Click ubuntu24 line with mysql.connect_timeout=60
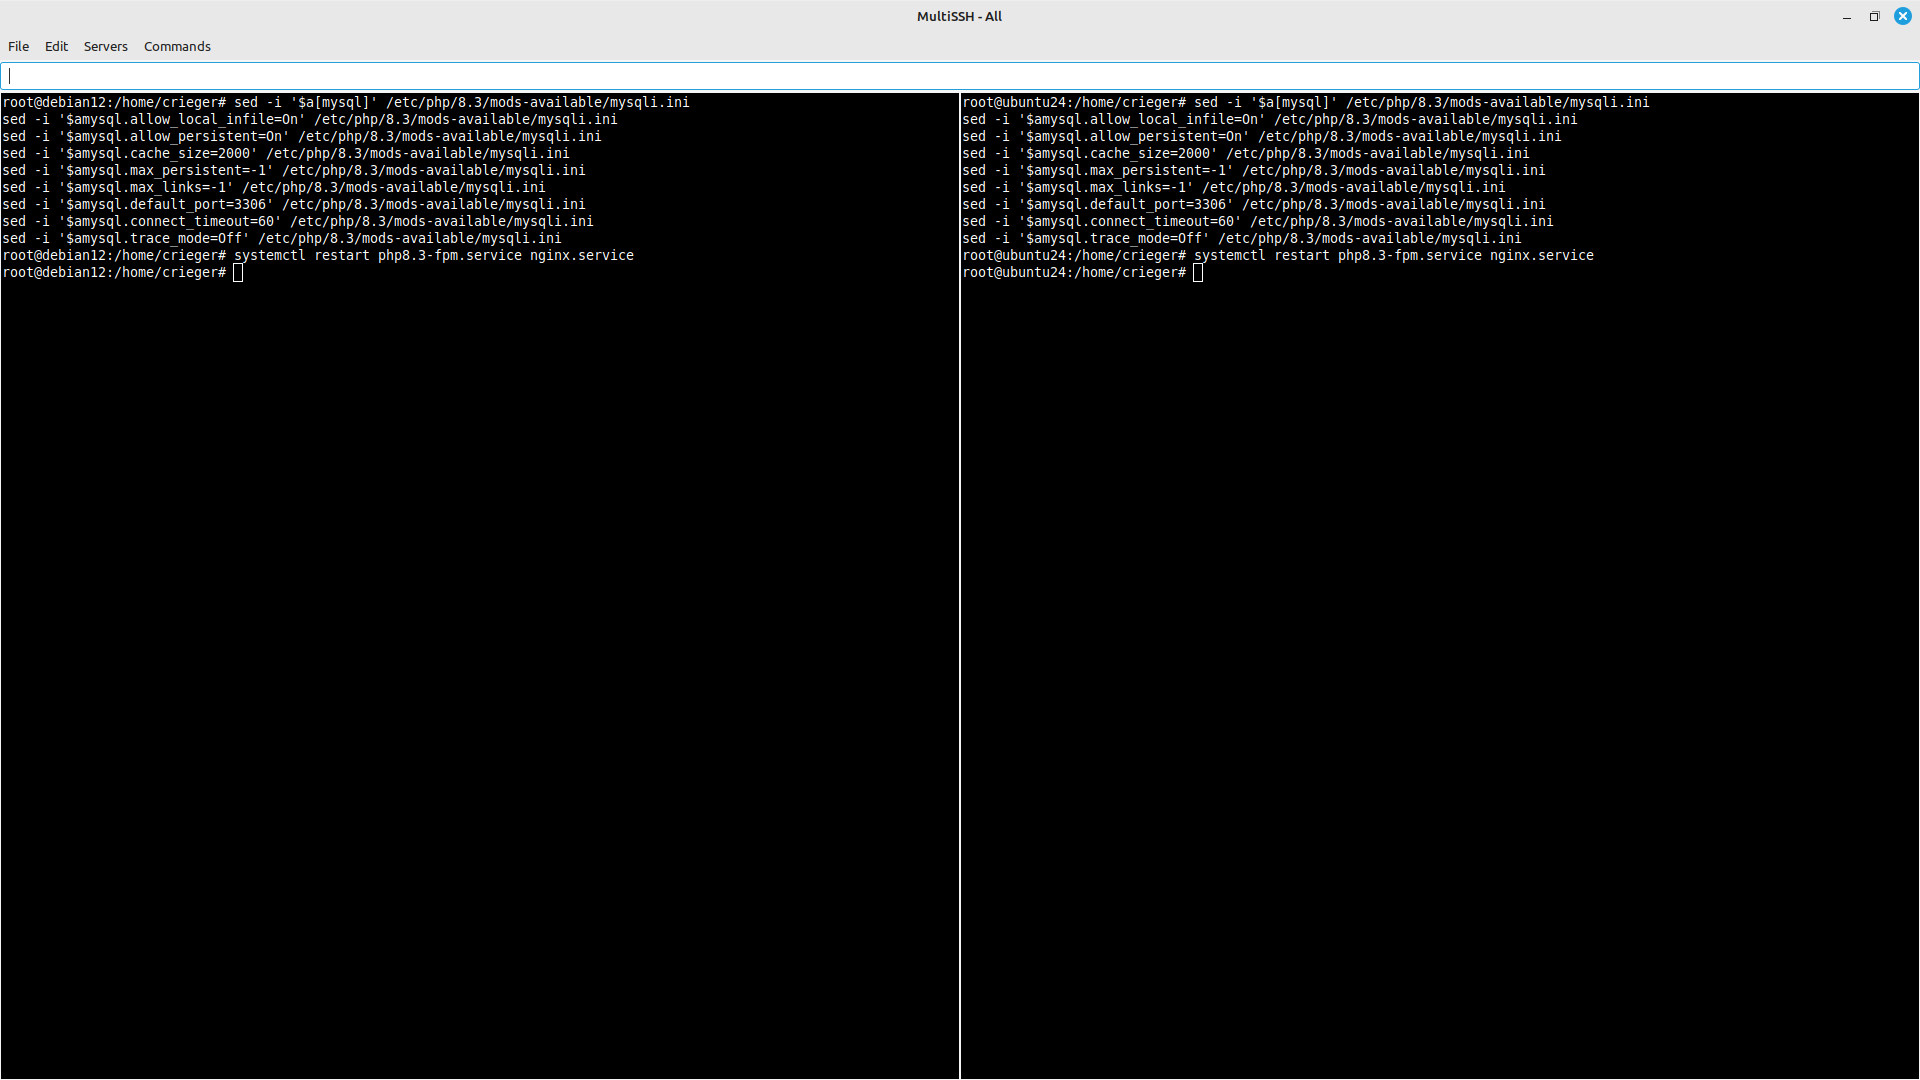The height and width of the screenshot is (1080, 1920). pyautogui.click(x=1258, y=221)
